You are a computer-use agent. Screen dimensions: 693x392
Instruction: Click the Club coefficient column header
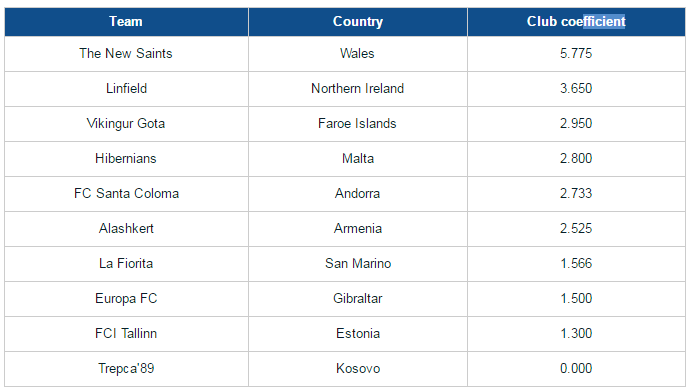pyautogui.click(x=576, y=22)
